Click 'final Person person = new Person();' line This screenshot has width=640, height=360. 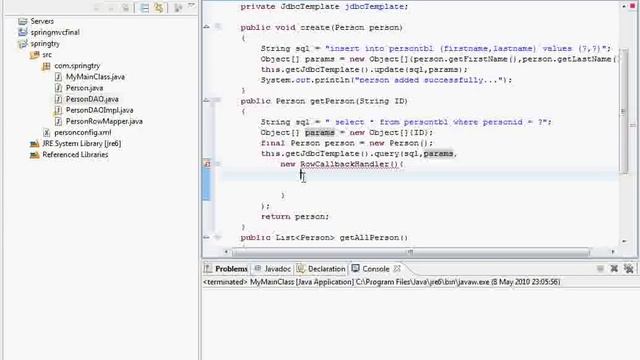tap(347, 143)
